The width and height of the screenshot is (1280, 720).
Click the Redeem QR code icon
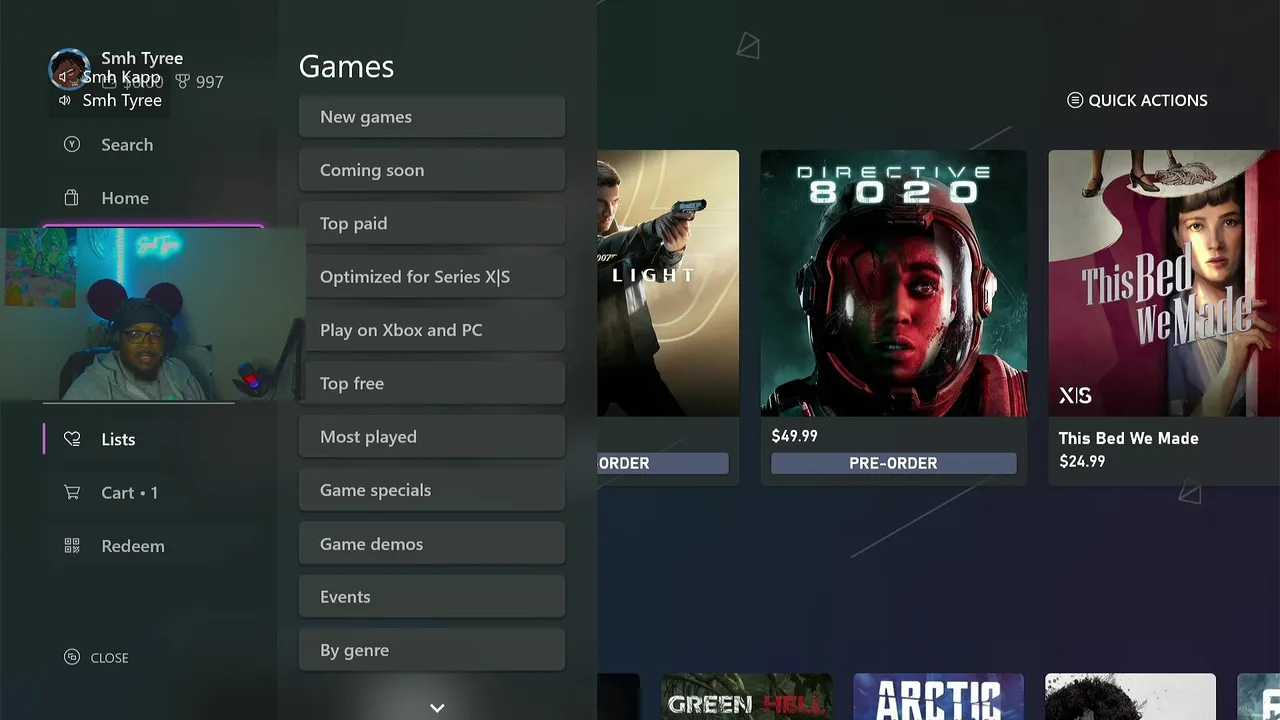pos(72,545)
